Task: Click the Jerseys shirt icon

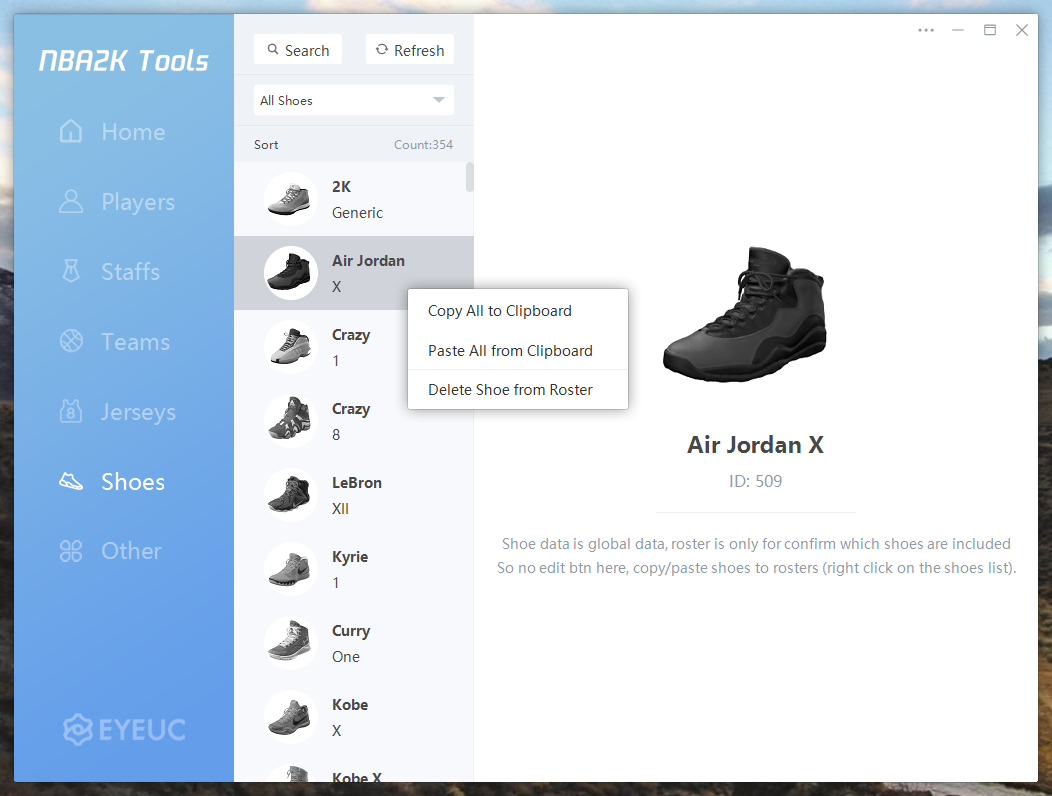Action: (x=71, y=411)
